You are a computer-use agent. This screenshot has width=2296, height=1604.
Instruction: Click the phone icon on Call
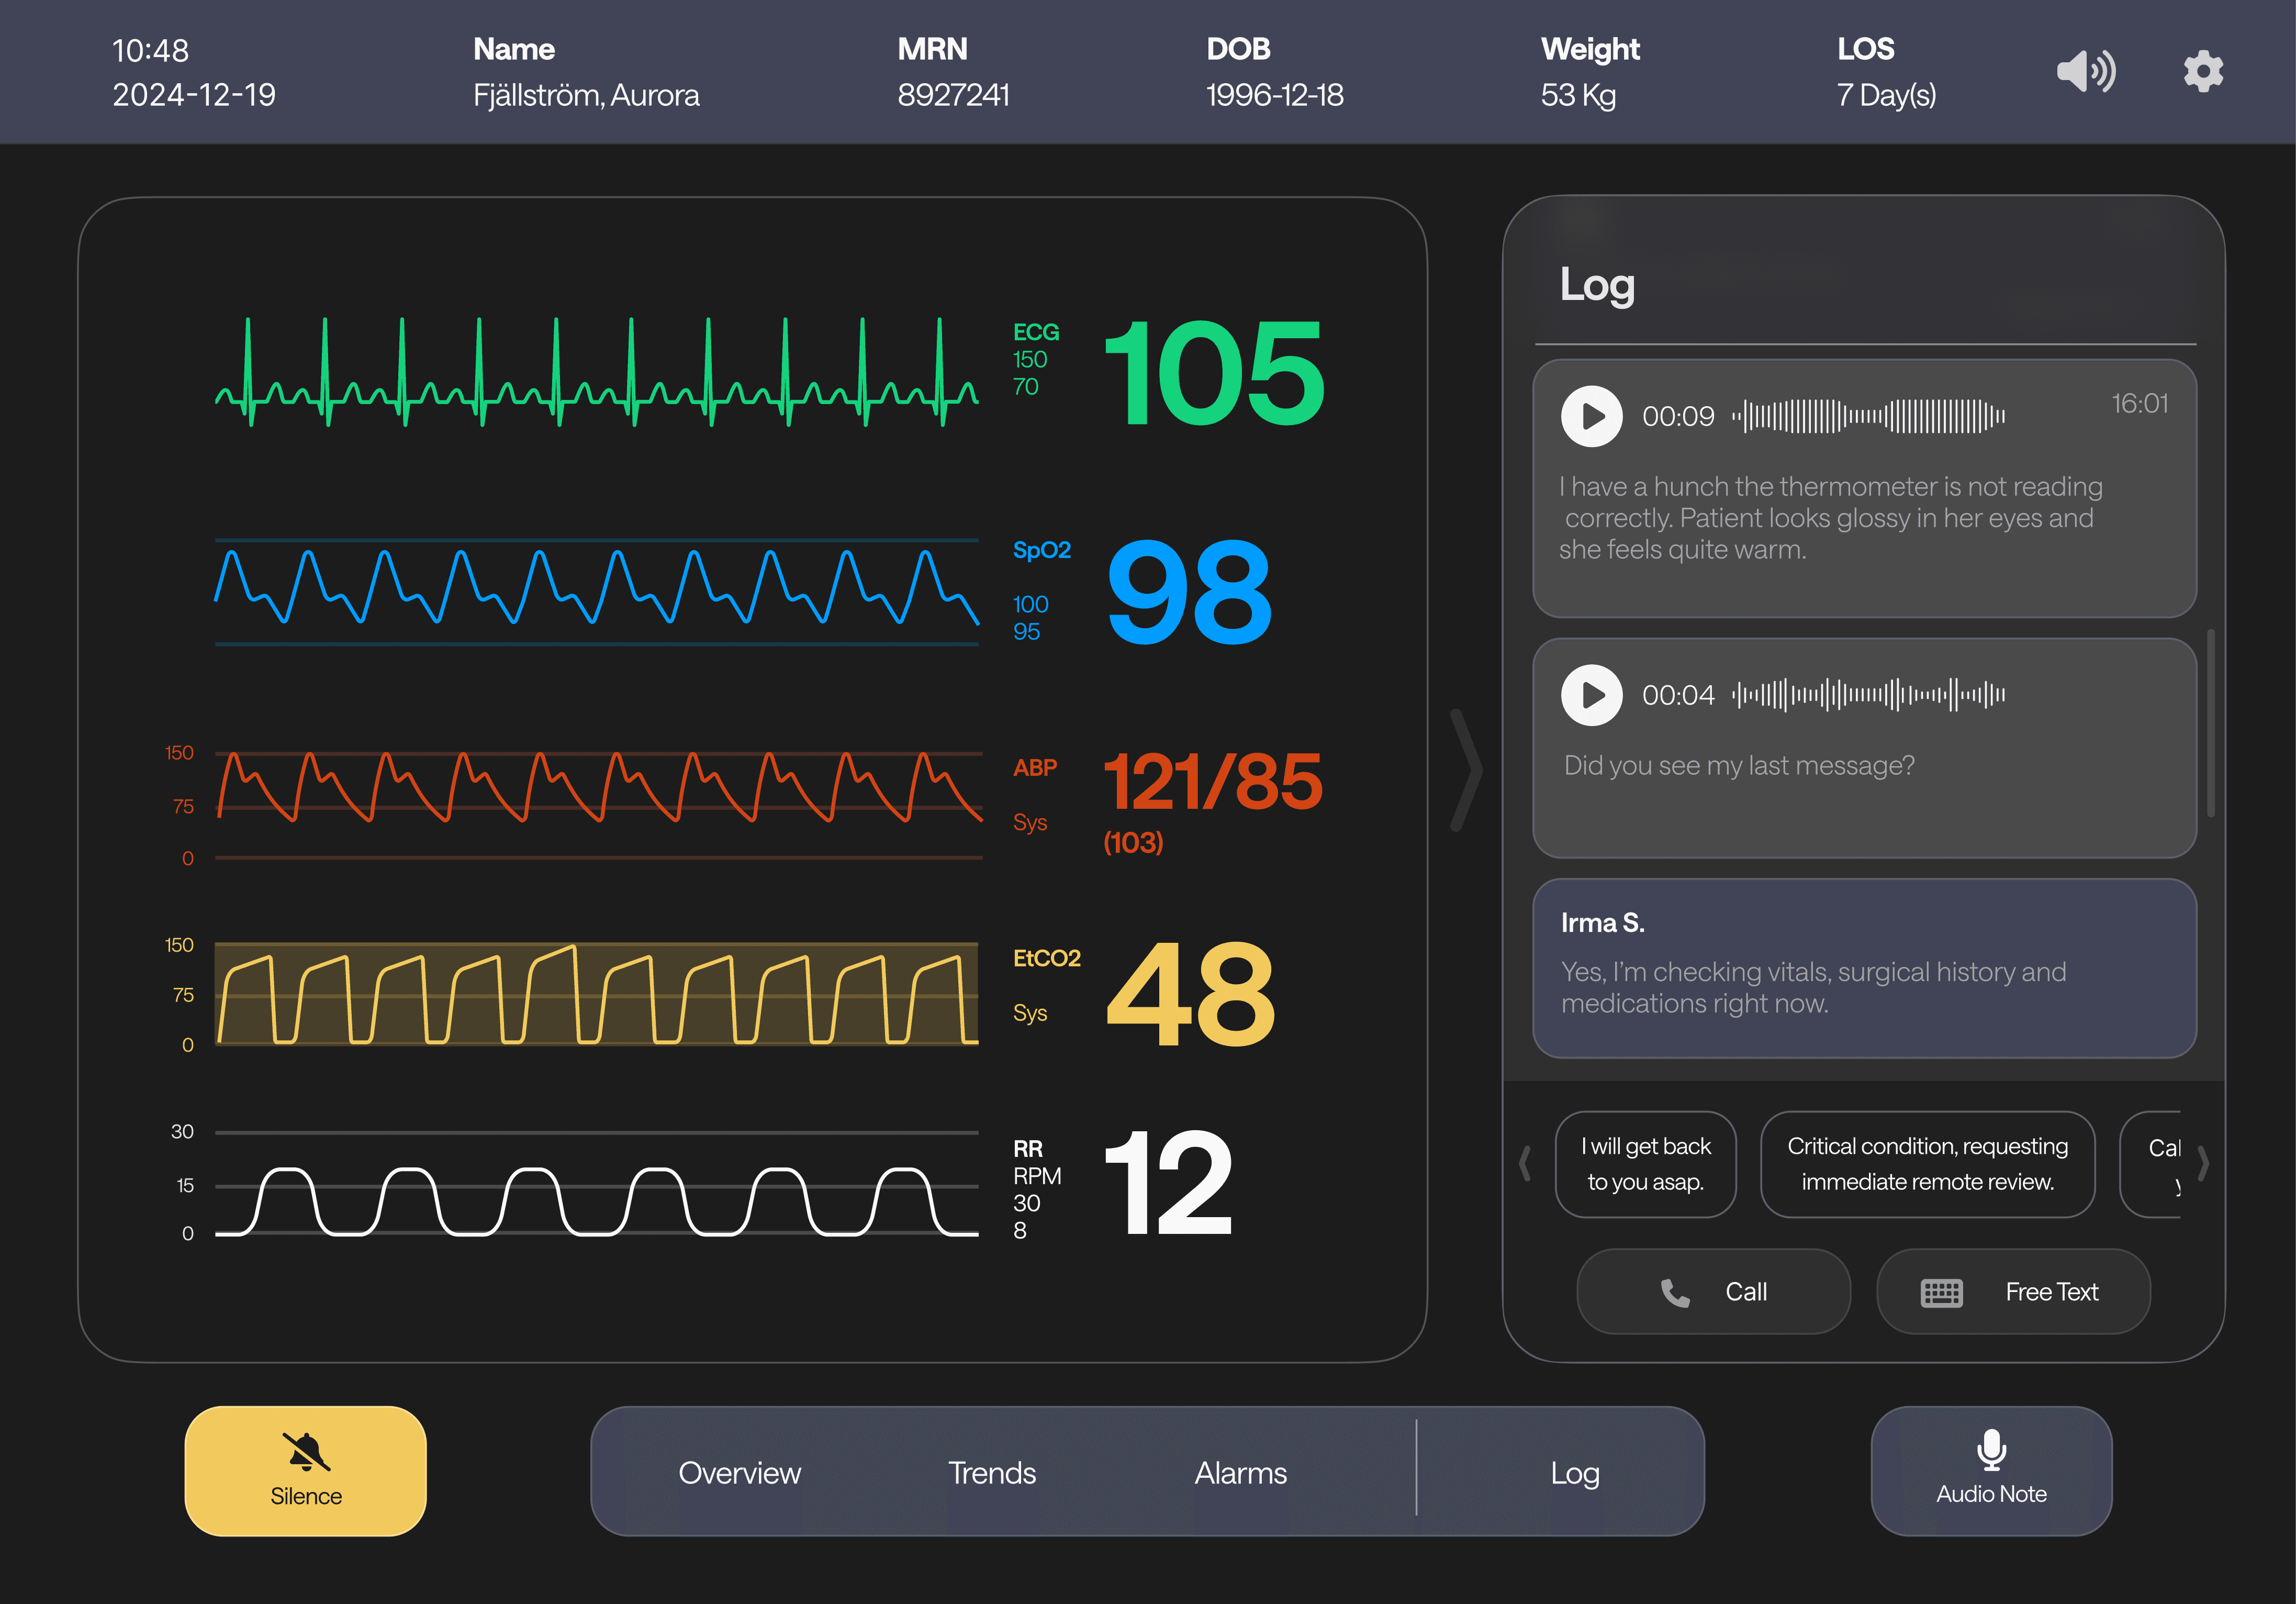[1675, 1293]
